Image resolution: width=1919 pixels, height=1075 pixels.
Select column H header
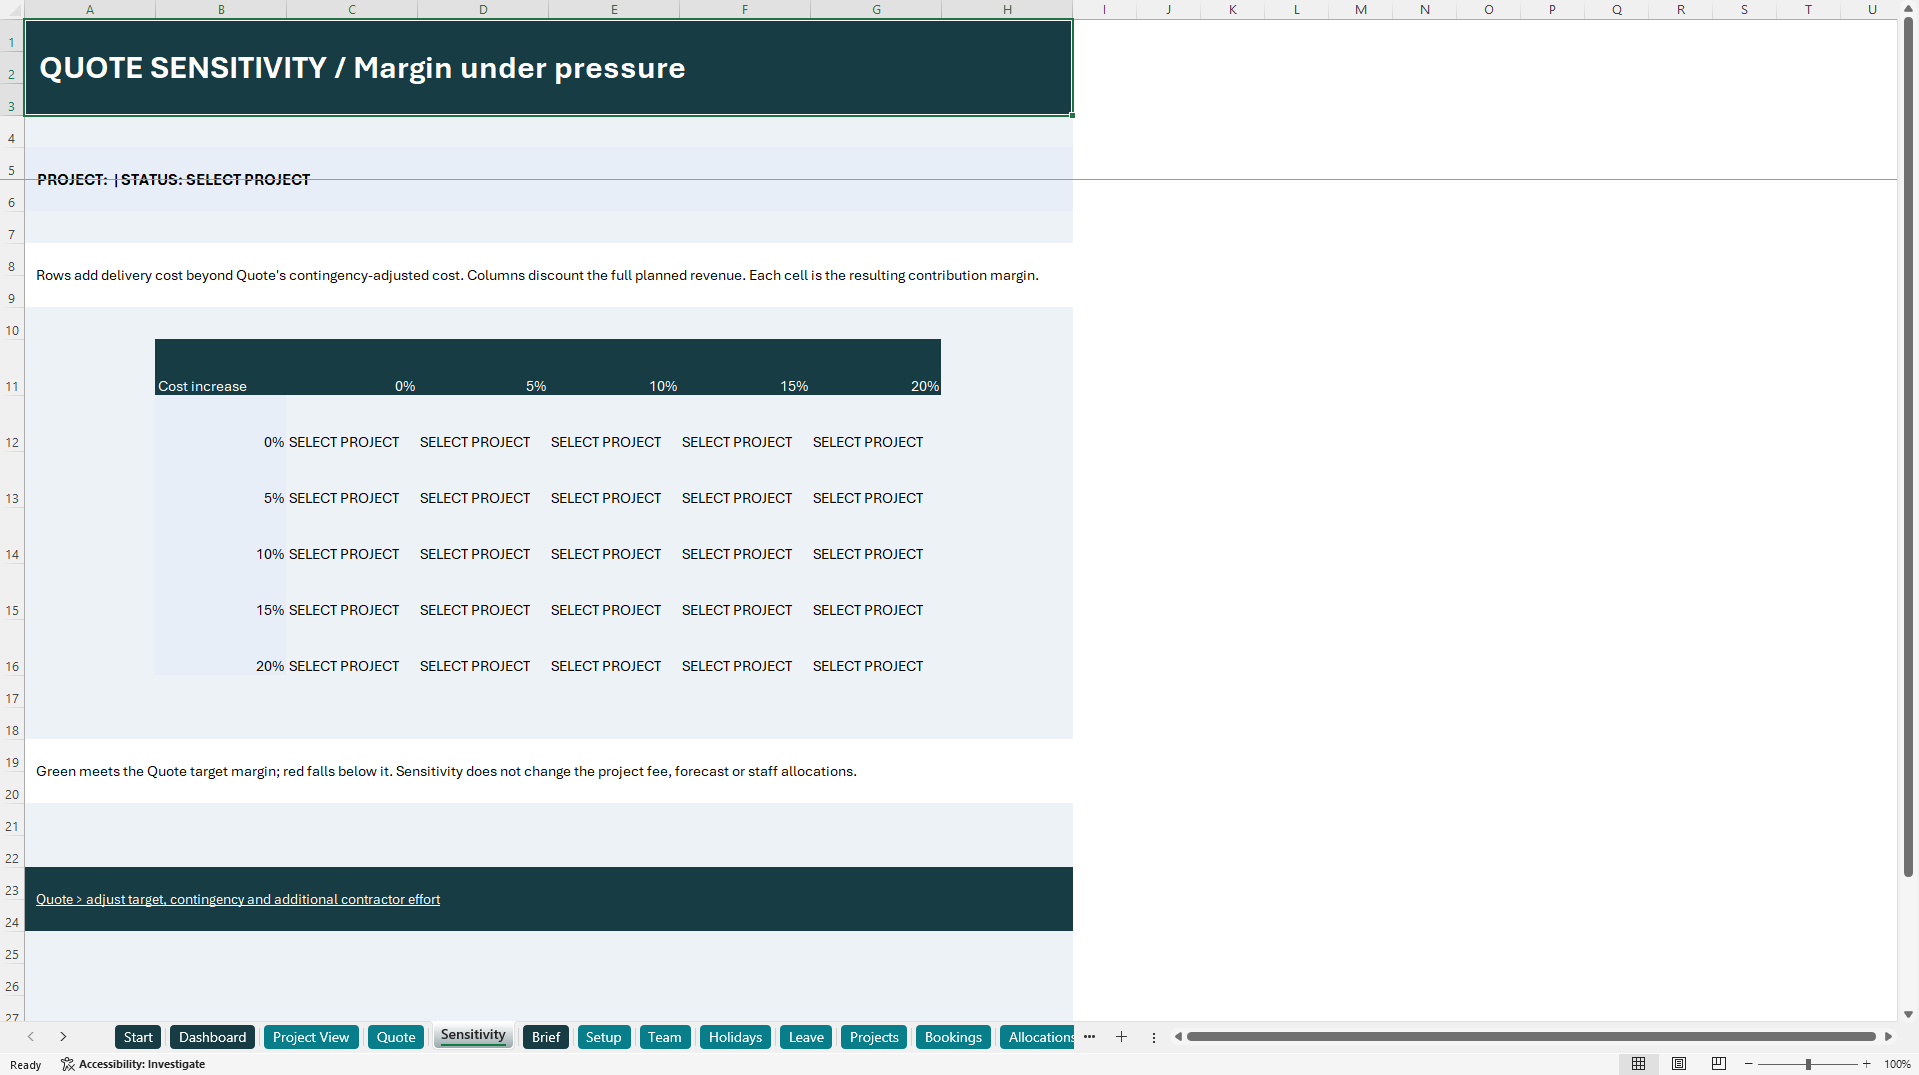[x=1007, y=9]
